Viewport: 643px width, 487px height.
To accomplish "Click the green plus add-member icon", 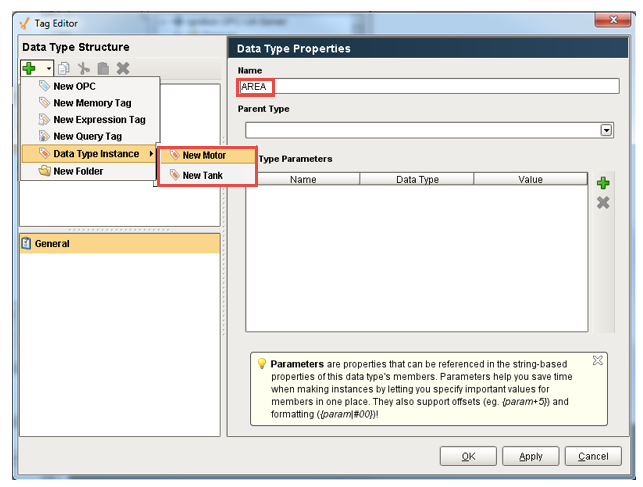I will tap(30, 68).
